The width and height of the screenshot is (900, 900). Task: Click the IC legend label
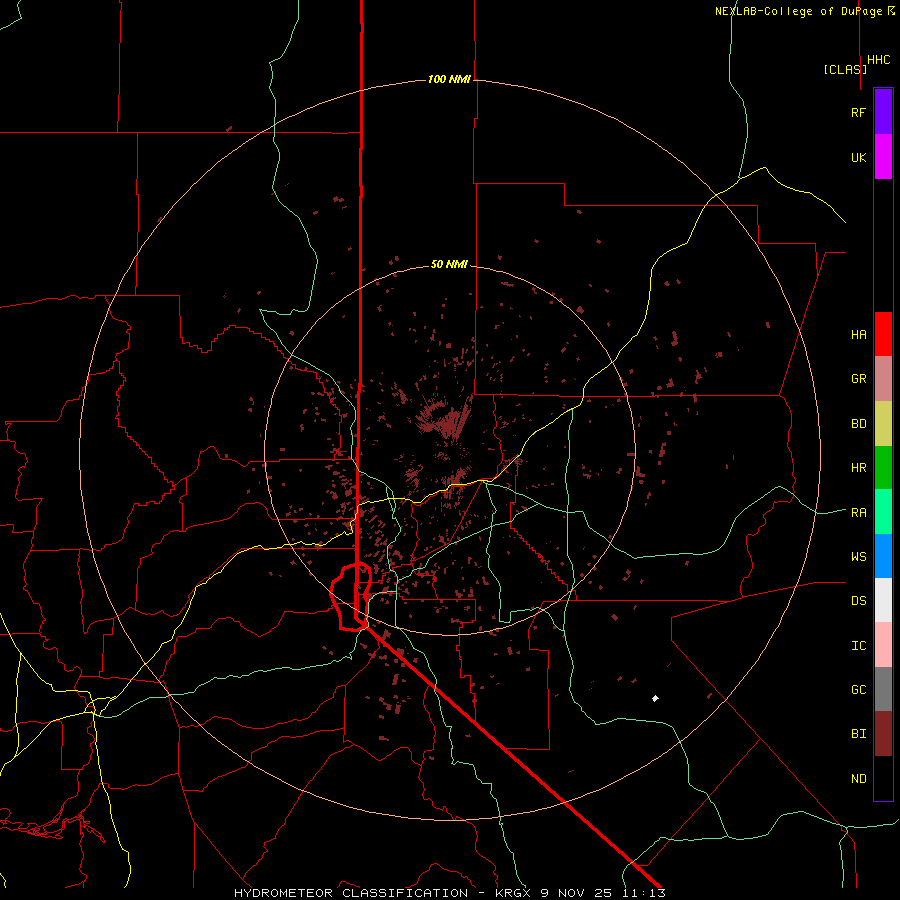[x=858, y=646]
